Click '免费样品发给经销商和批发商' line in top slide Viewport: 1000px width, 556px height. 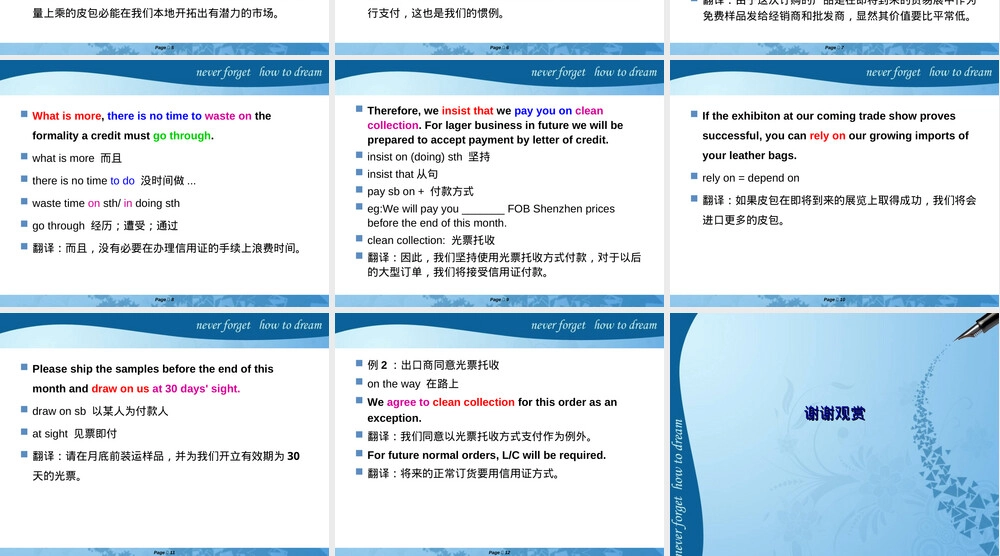[x=837, y=16]
